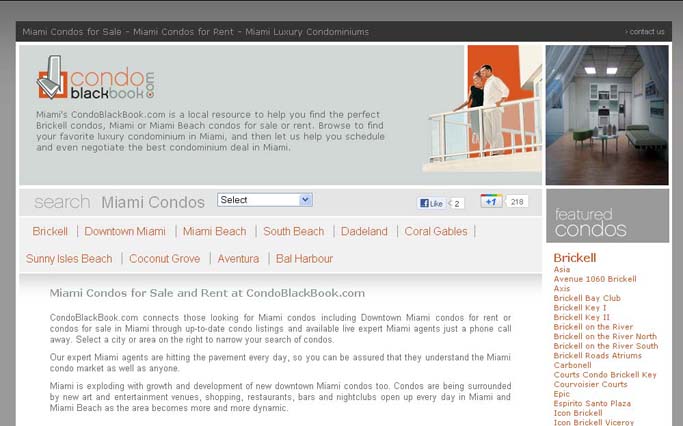Open Sunny Isles Beach condos
Image resolution: width=683 pixels, height=426 pixels.
point(69,259)
